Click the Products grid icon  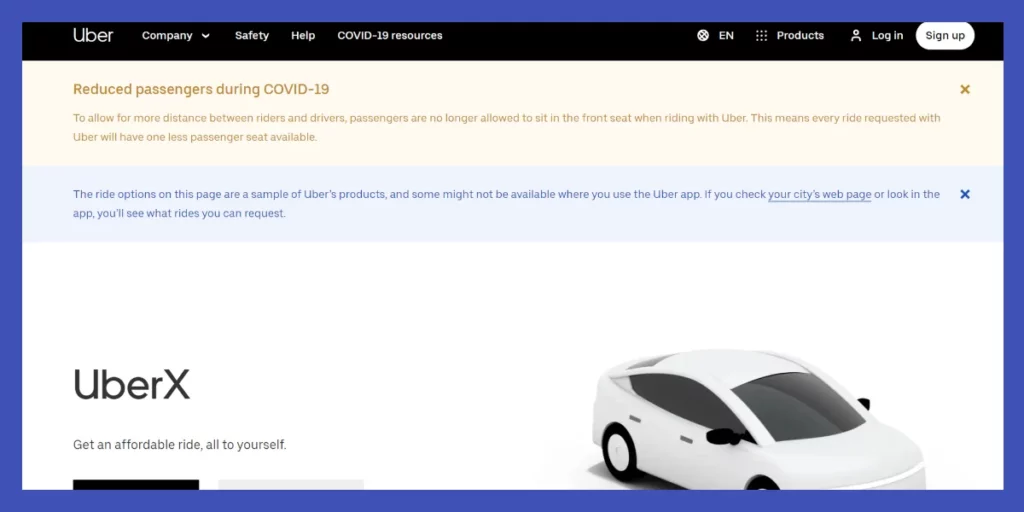761,35
